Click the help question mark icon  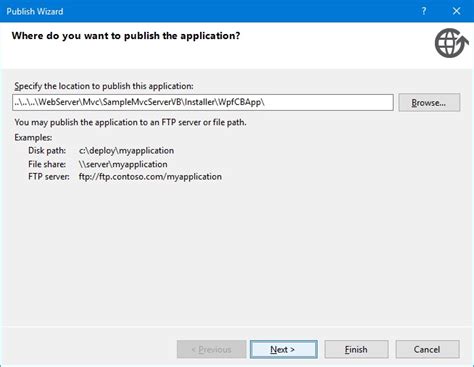(x=424, y=11)
